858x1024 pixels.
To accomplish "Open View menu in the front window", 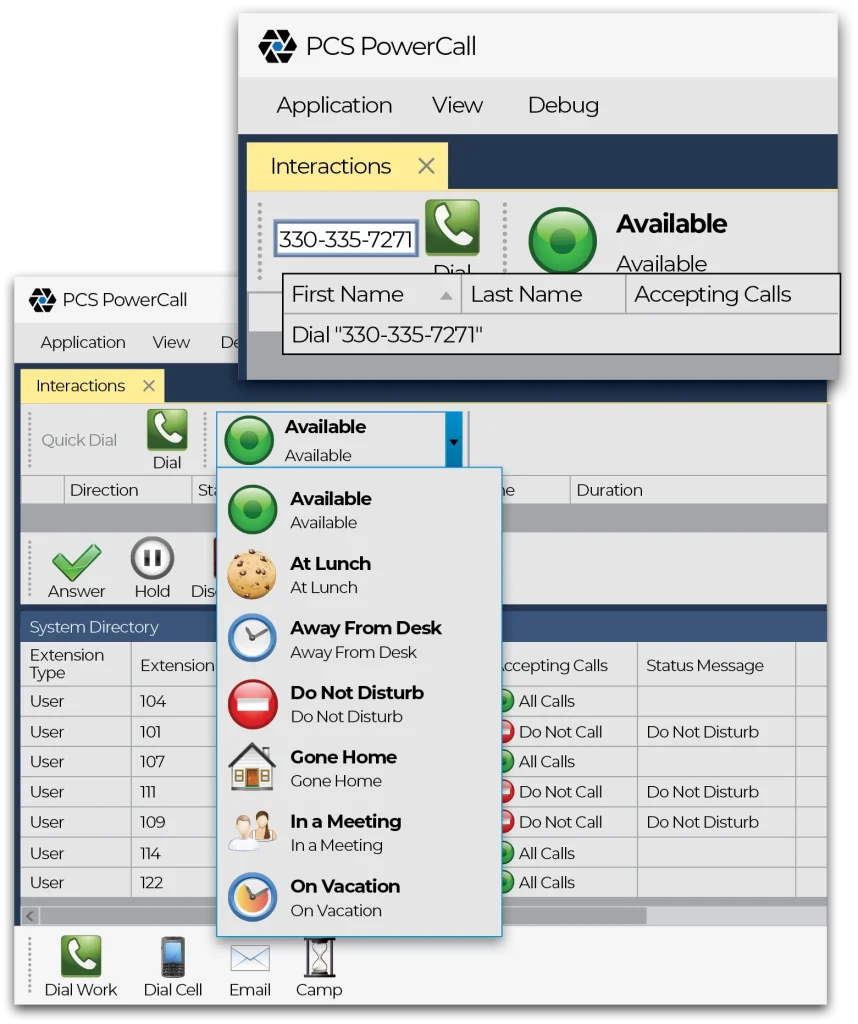I will click(457, 105).
